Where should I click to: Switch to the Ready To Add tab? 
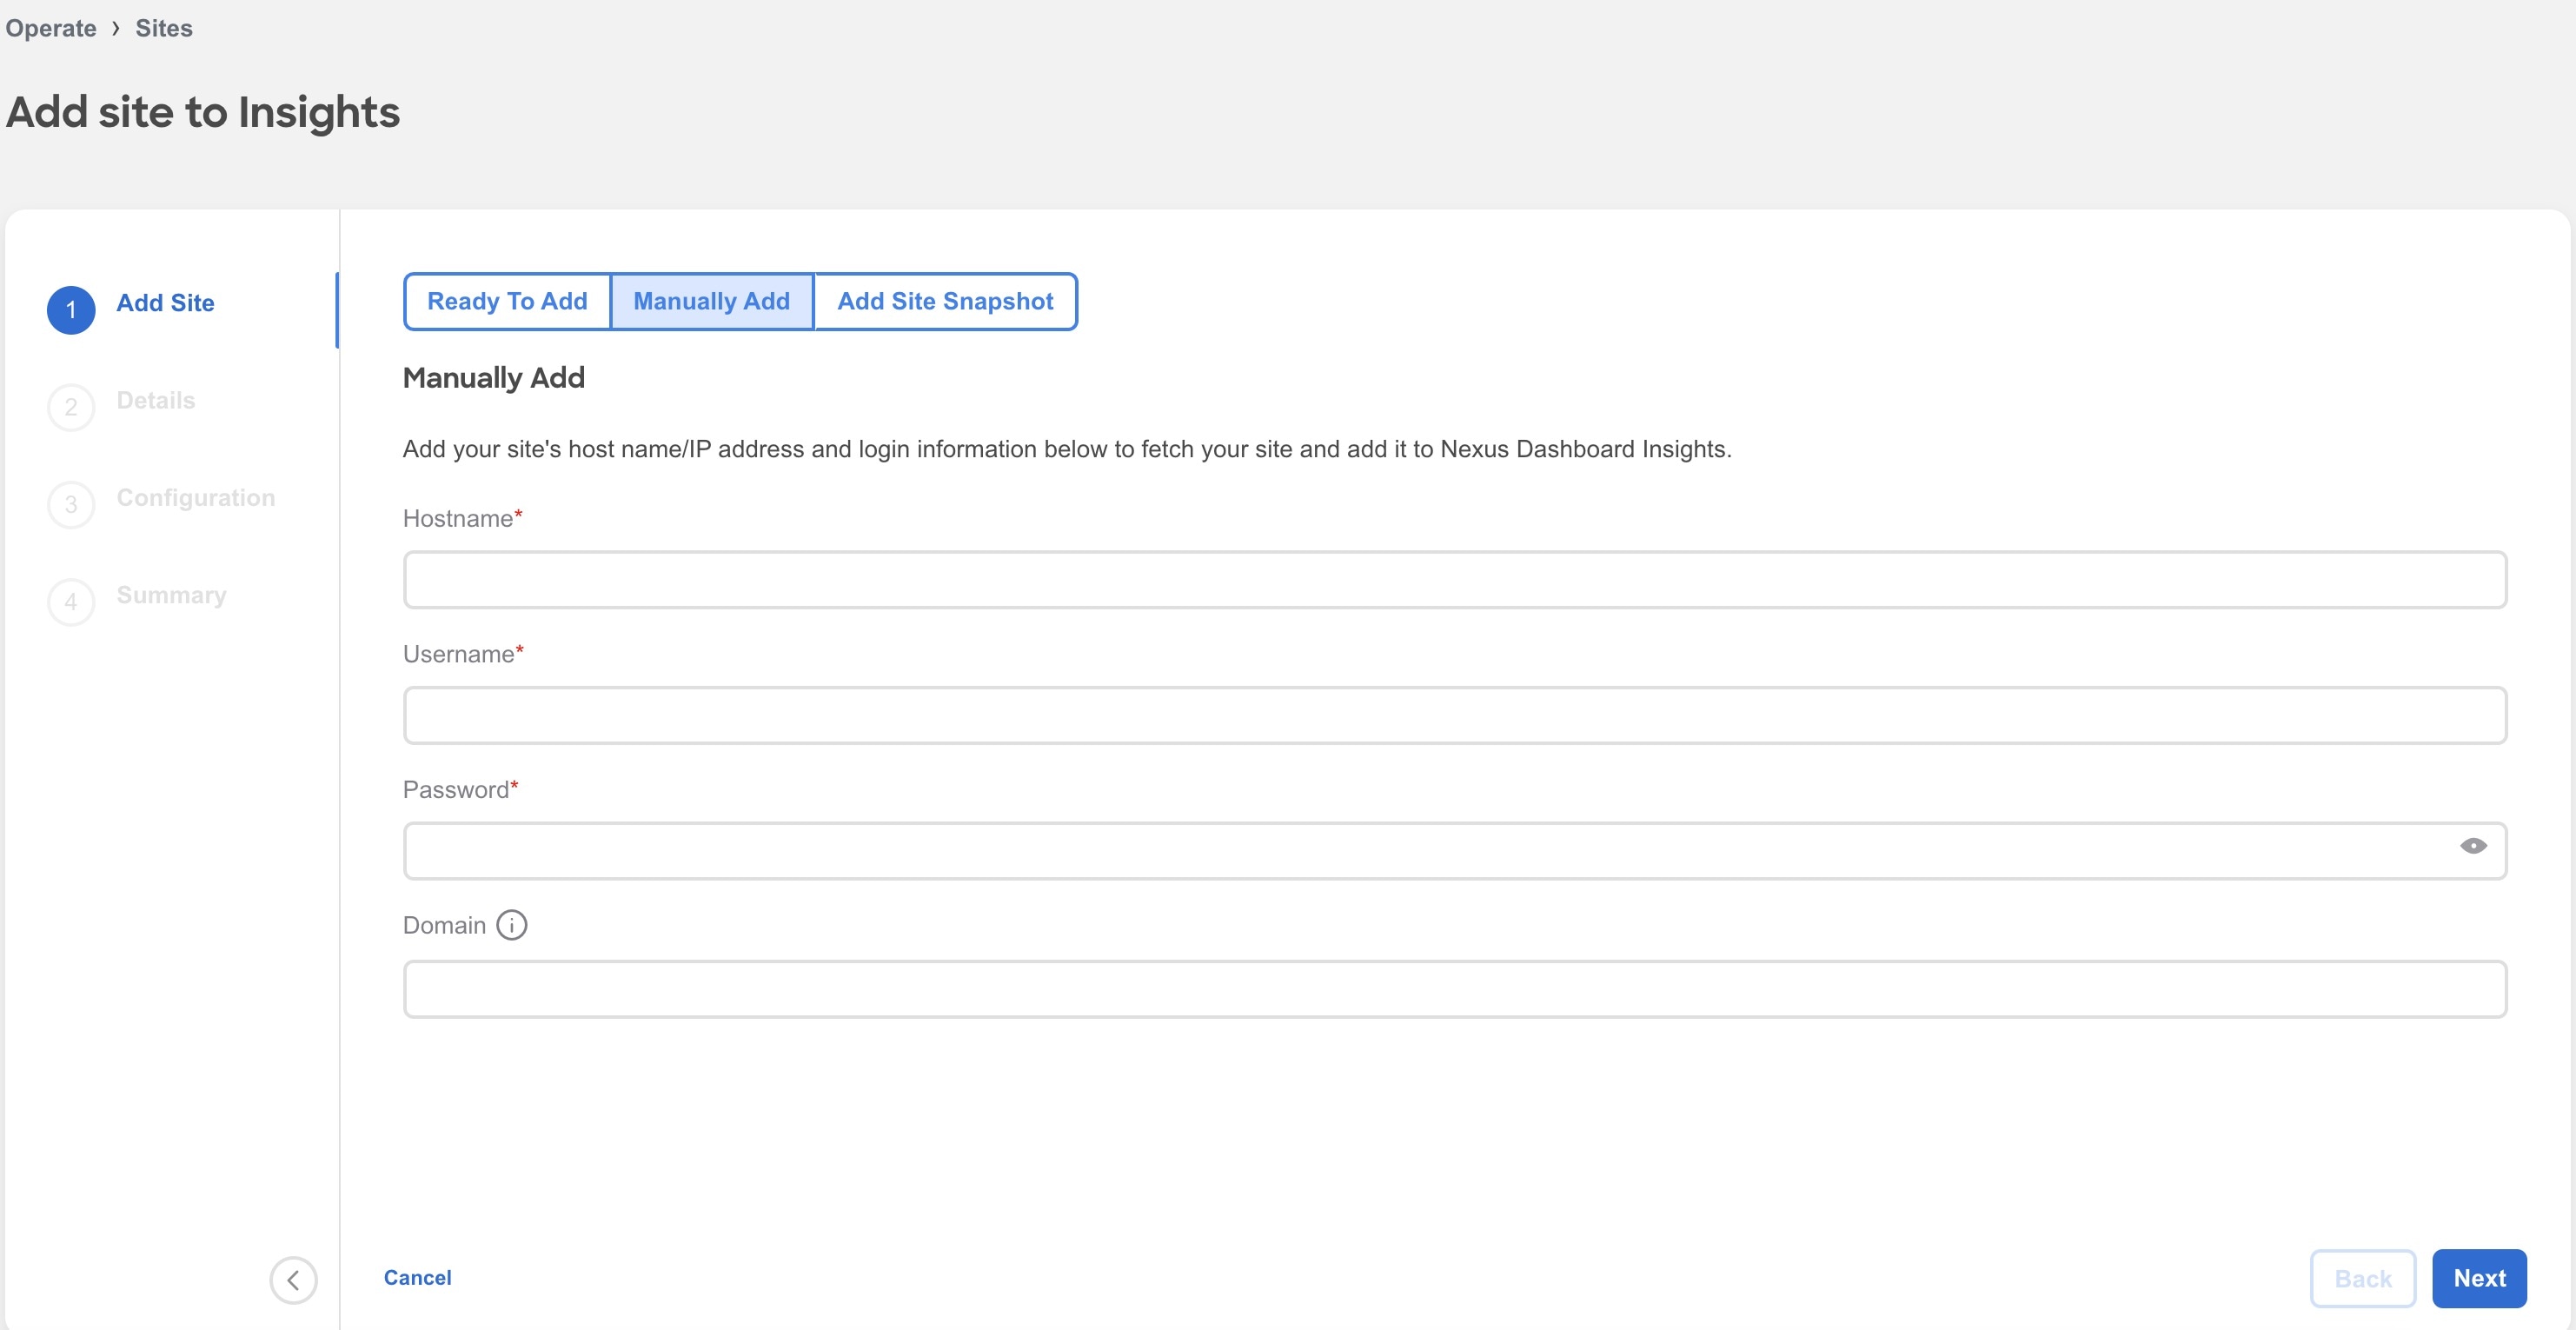point(507,301)
